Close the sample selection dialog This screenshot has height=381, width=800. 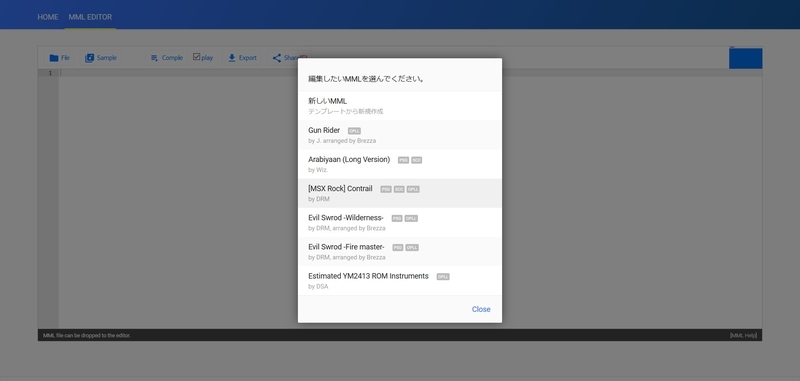pyautogui.click(x=481, y=309)
